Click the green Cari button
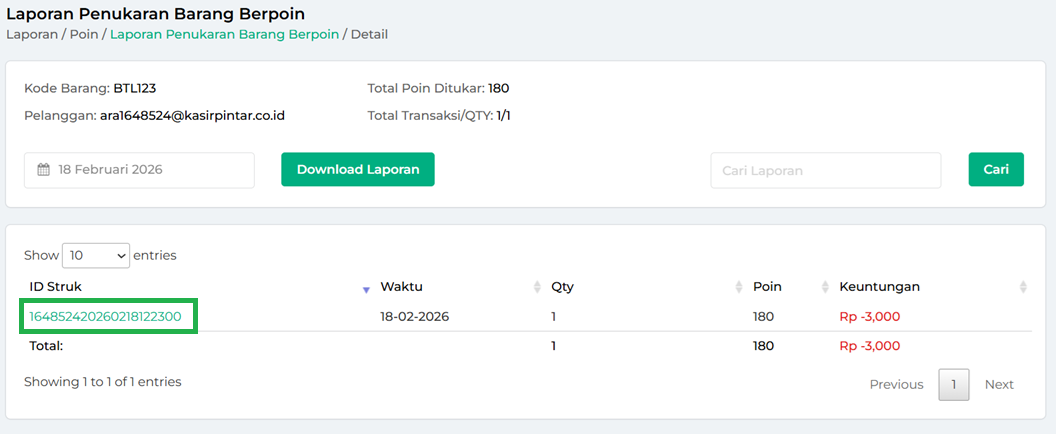The image size is (1056, 434). coord(996,169)
